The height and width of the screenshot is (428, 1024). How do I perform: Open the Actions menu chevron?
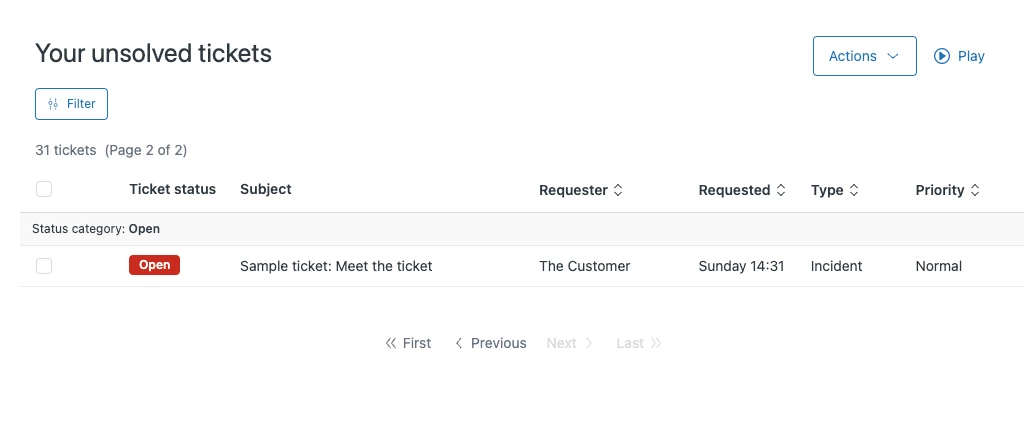[893, 56]
